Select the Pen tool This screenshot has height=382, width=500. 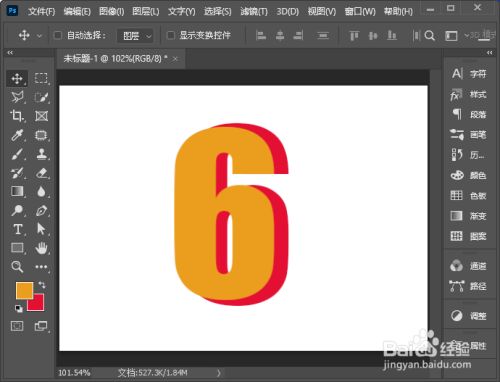click(x=41, y=210)
